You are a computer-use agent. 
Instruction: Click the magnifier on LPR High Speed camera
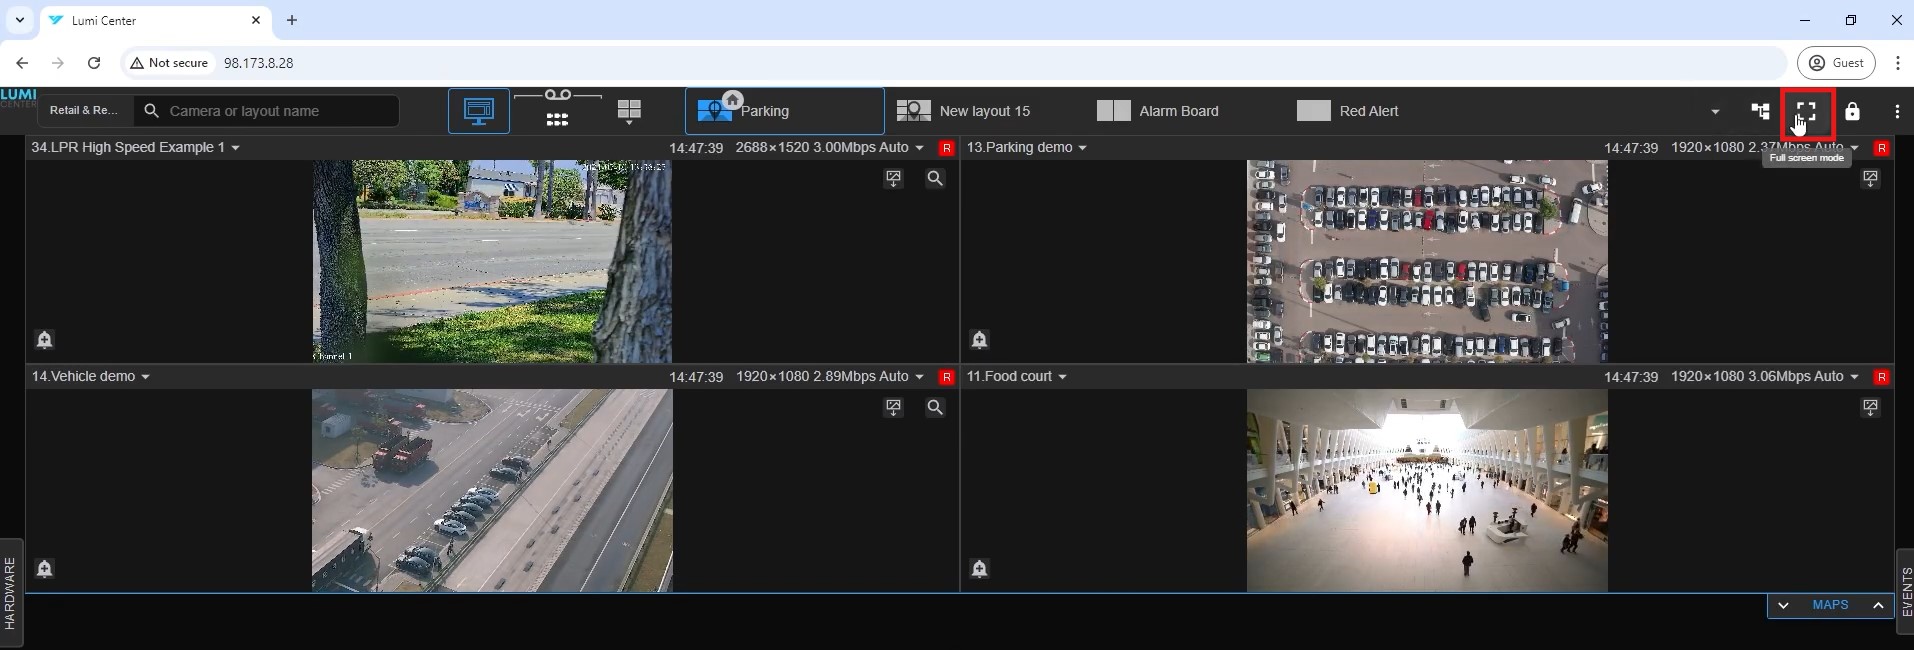934,178
